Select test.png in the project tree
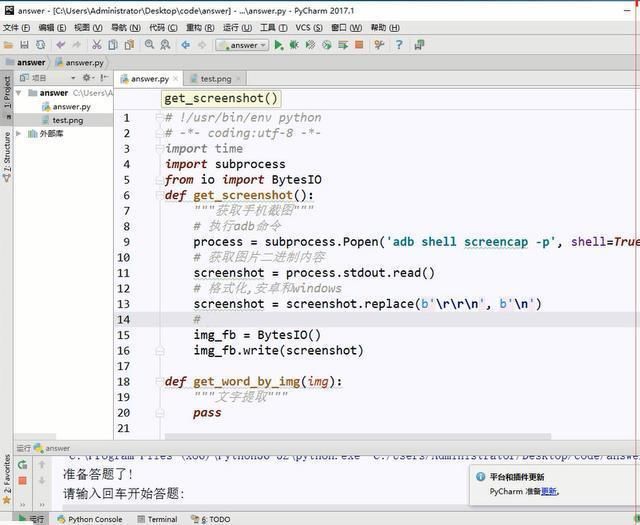The height and width of the screenshot is (525, 640). [62, 120]
